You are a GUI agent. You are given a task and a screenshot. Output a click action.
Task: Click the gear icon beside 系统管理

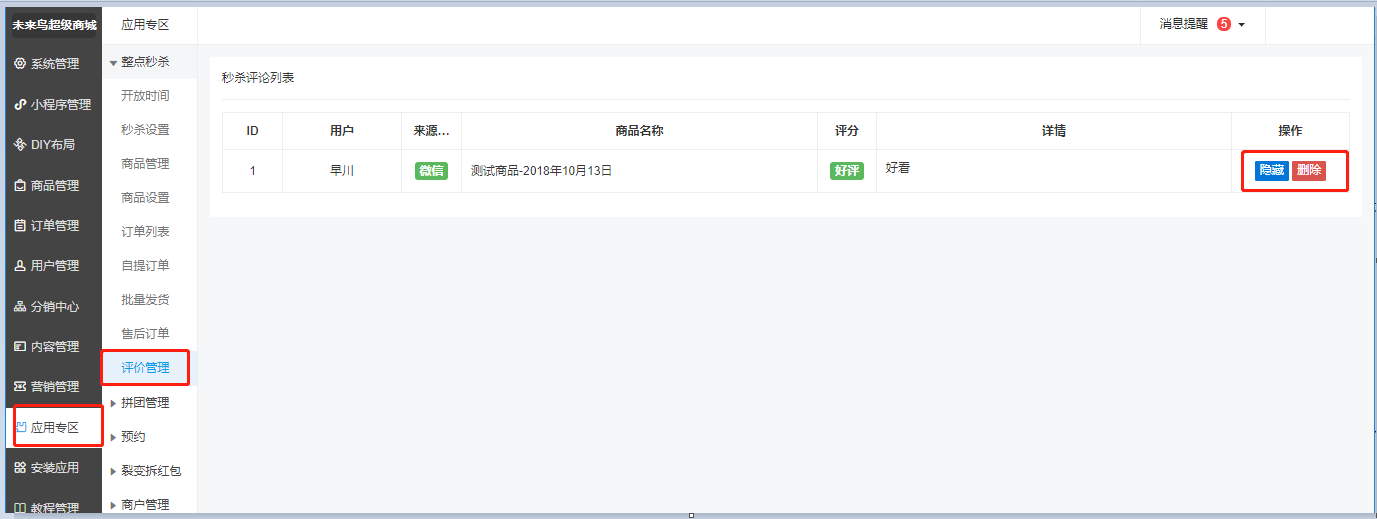pos(20,64)
